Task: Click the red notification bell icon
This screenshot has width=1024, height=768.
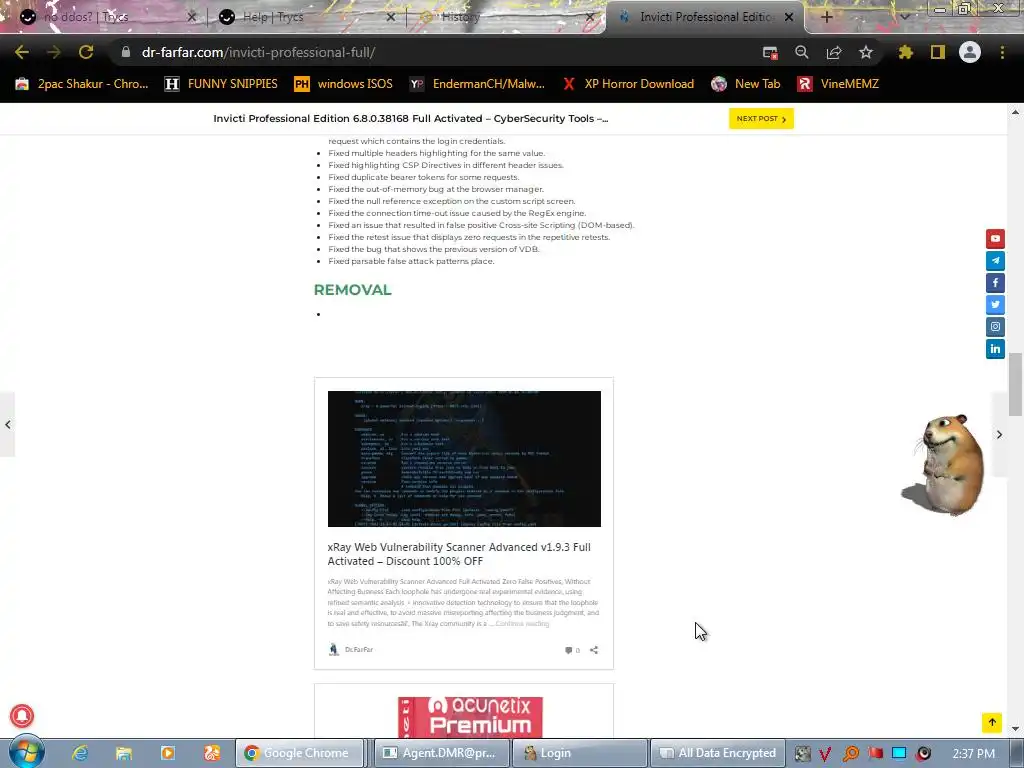Action: coord(22,716)
